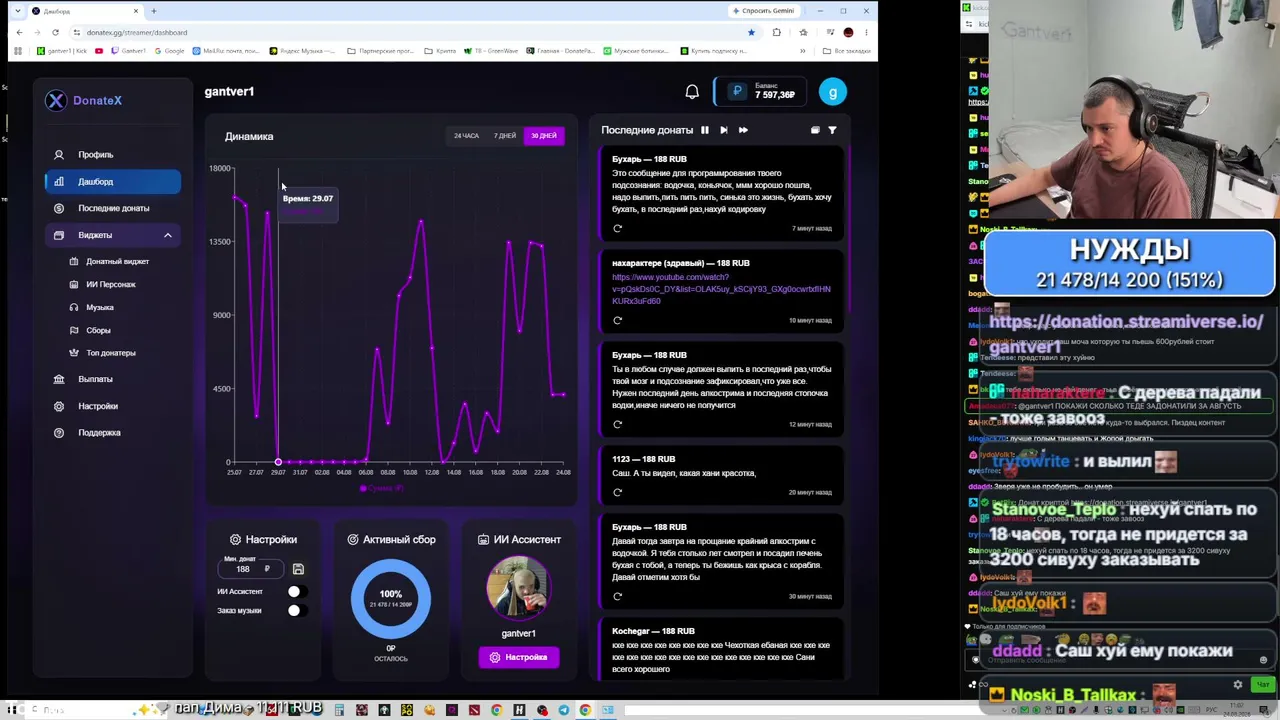1280x720 pixels.
Task: Open the donations filter
Action: coord(832,130)
